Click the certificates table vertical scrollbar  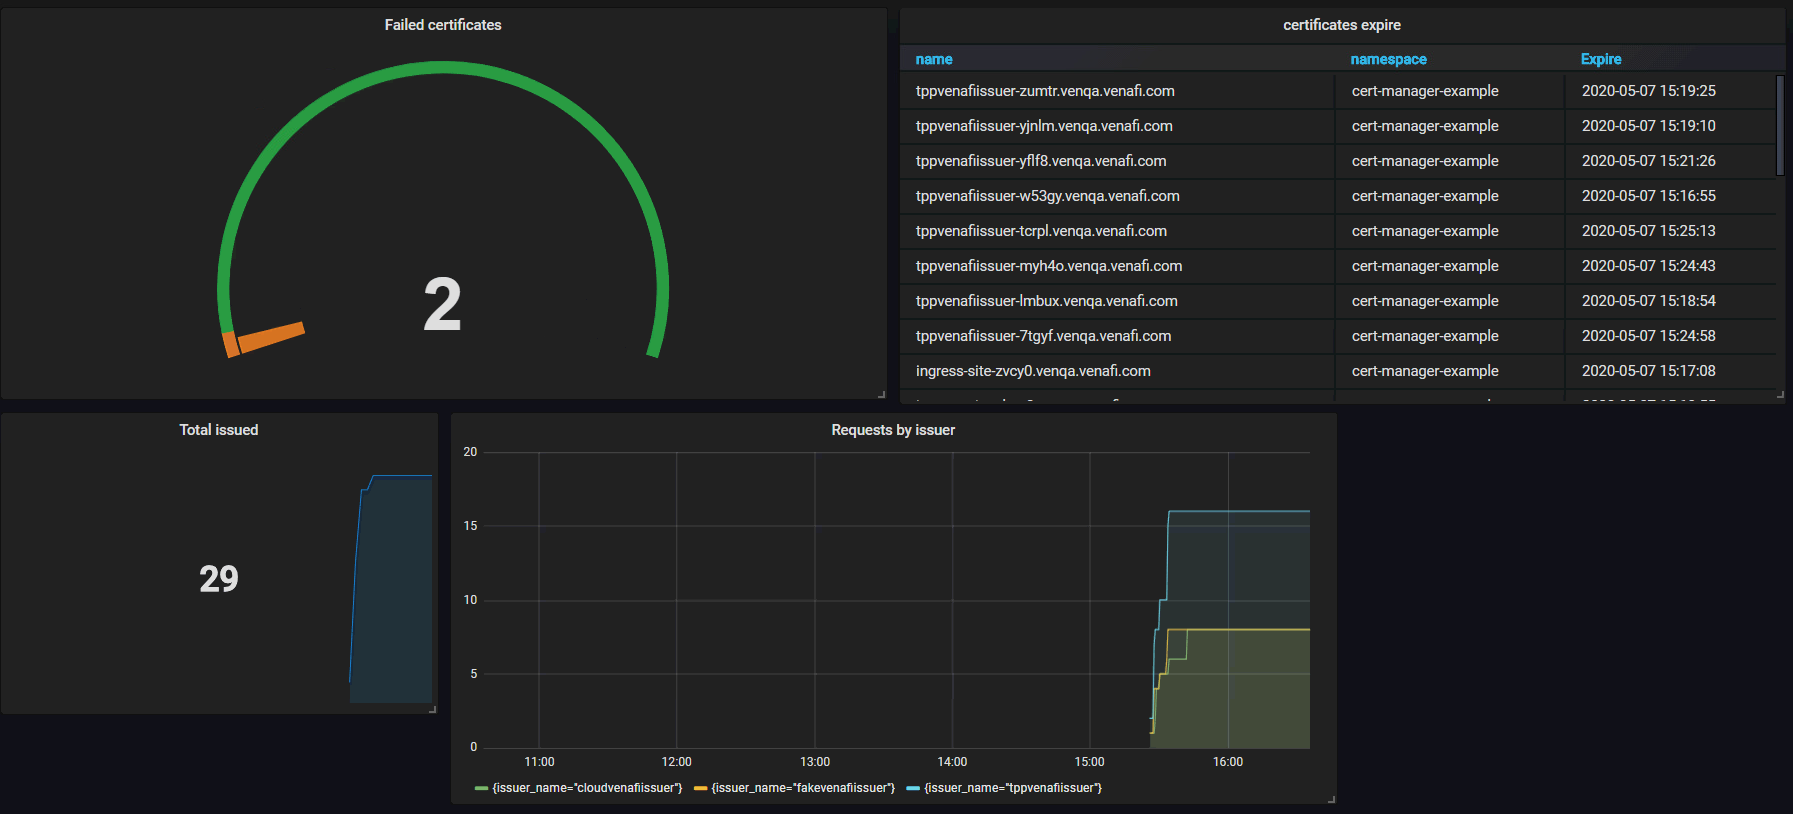pyautogui.click(x=1780, y=126)
